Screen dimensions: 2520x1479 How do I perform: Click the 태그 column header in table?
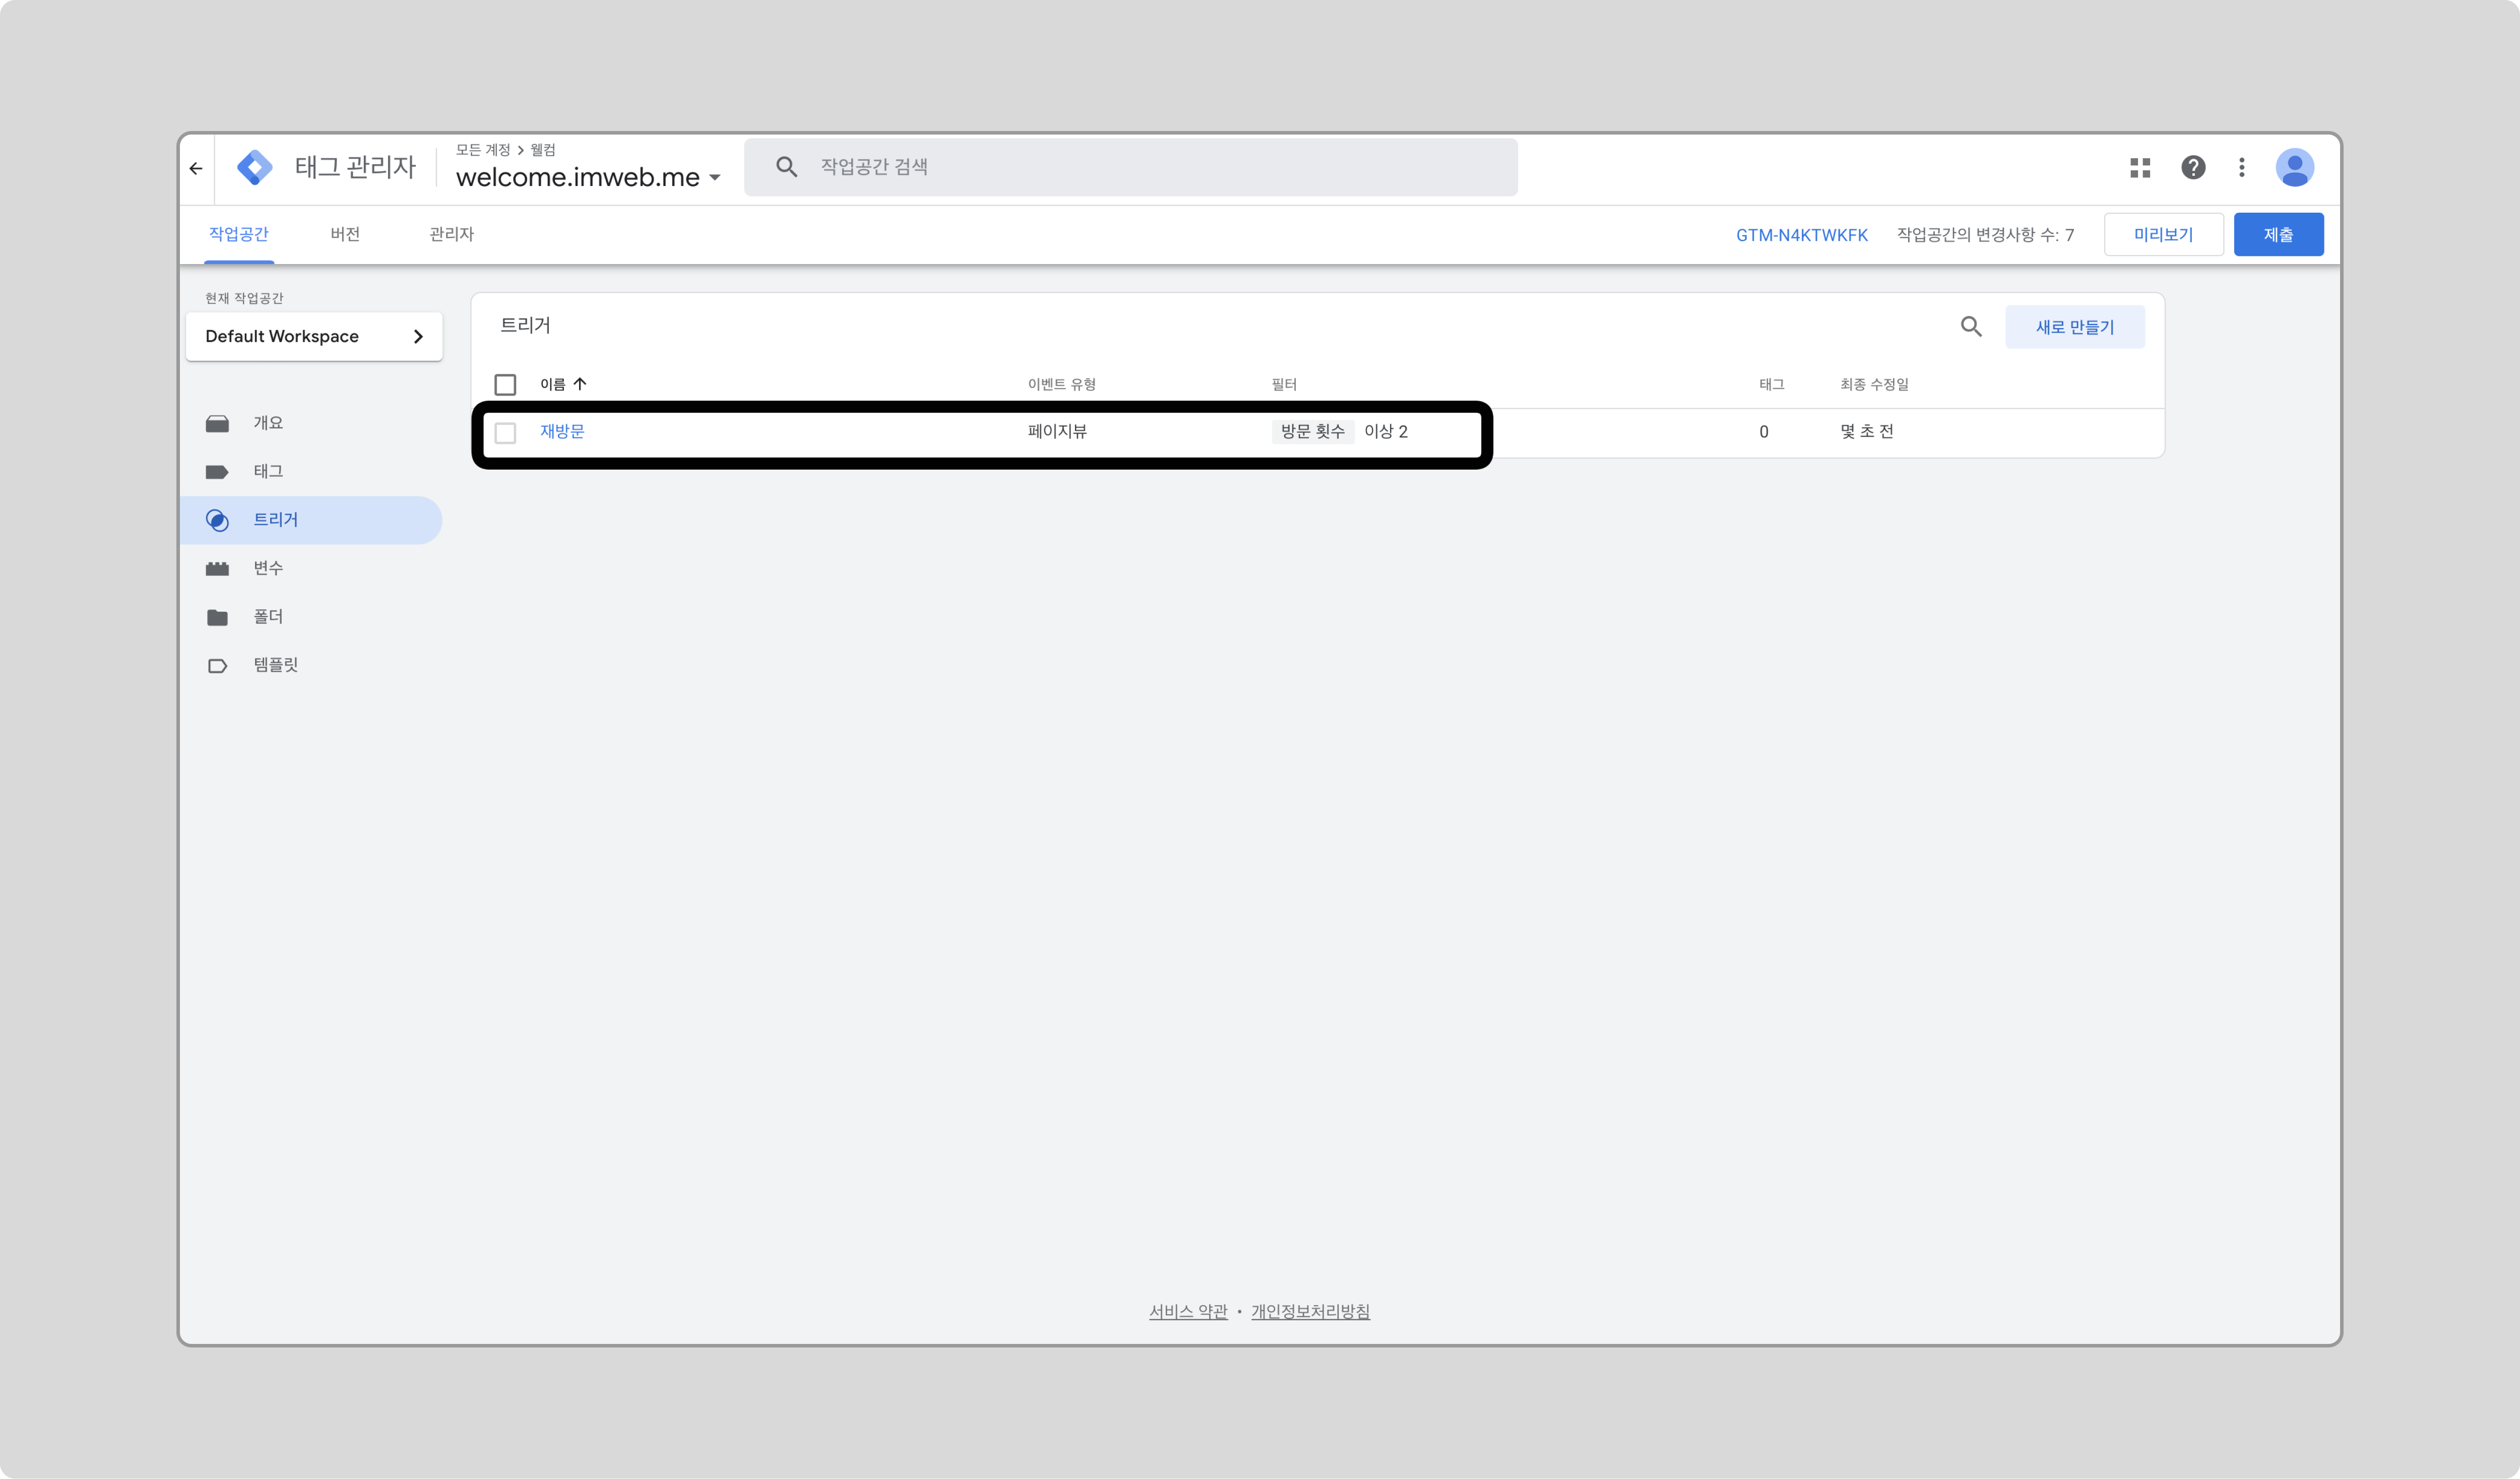click(1771, 384)
